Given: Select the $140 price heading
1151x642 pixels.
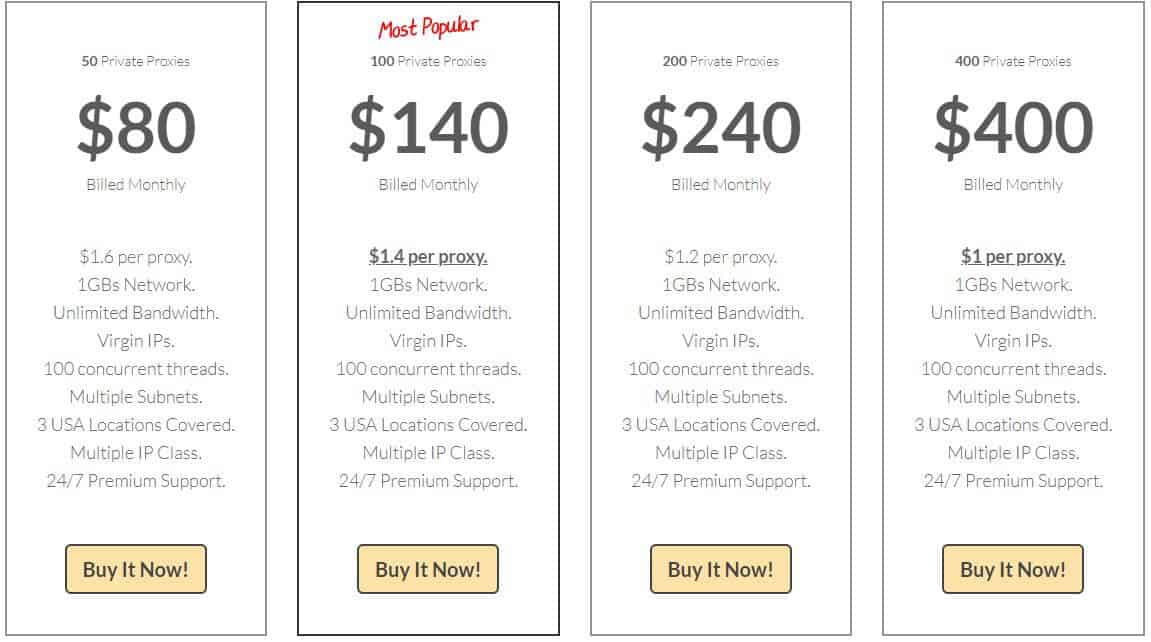Looking at the screenshot, I should pos(429,128).
